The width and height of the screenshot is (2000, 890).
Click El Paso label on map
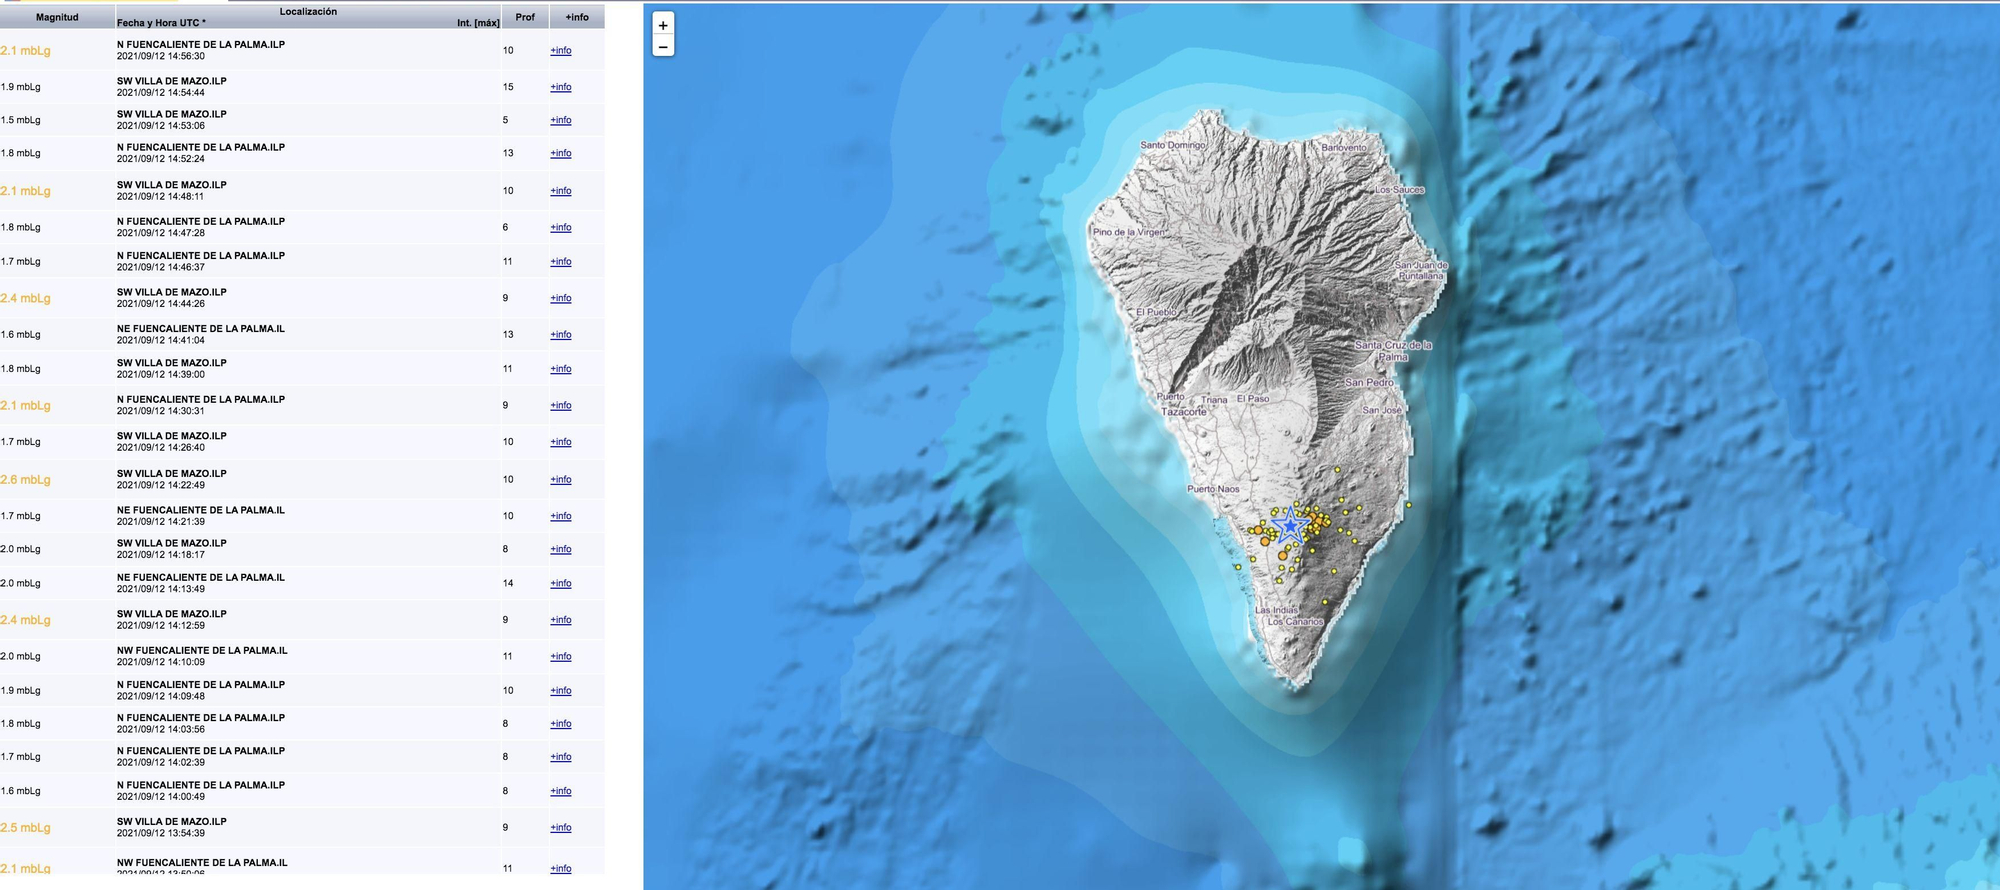click(x=1253, y=399)
